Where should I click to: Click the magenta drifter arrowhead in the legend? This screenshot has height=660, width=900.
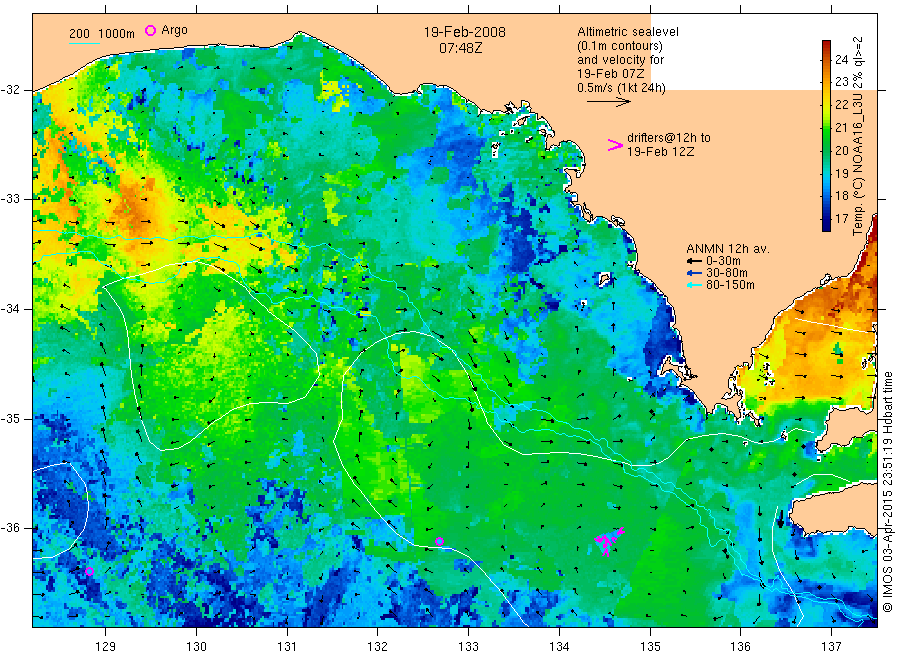point(615,145)
